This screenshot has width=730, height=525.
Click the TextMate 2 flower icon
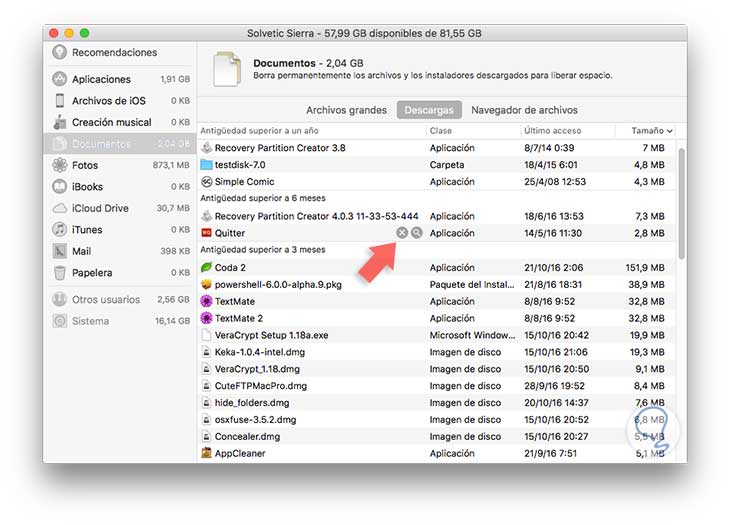206,318
